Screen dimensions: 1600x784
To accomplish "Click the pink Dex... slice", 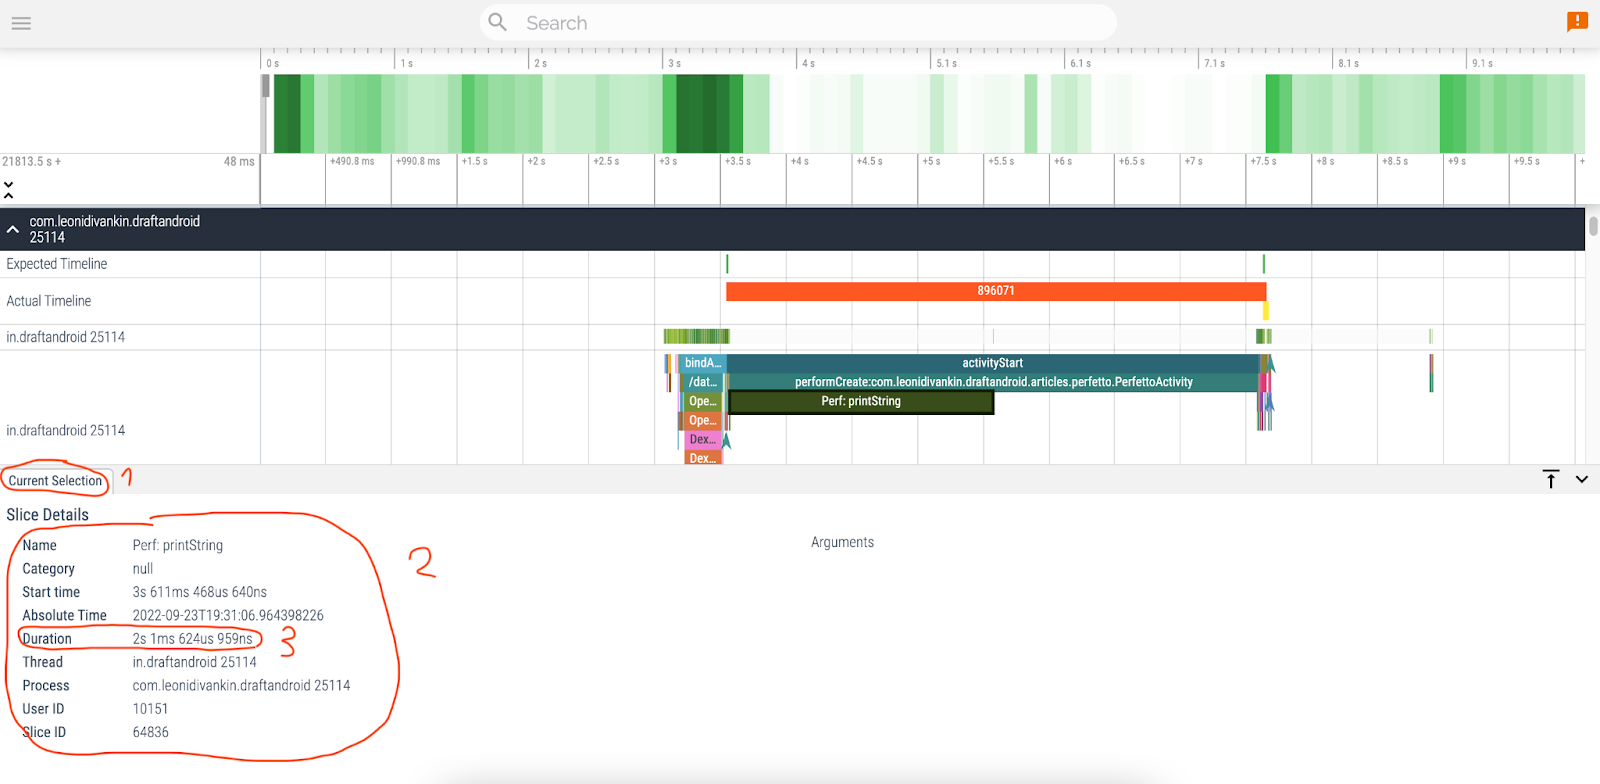I will pyautogui.click(x=702, y=439).
